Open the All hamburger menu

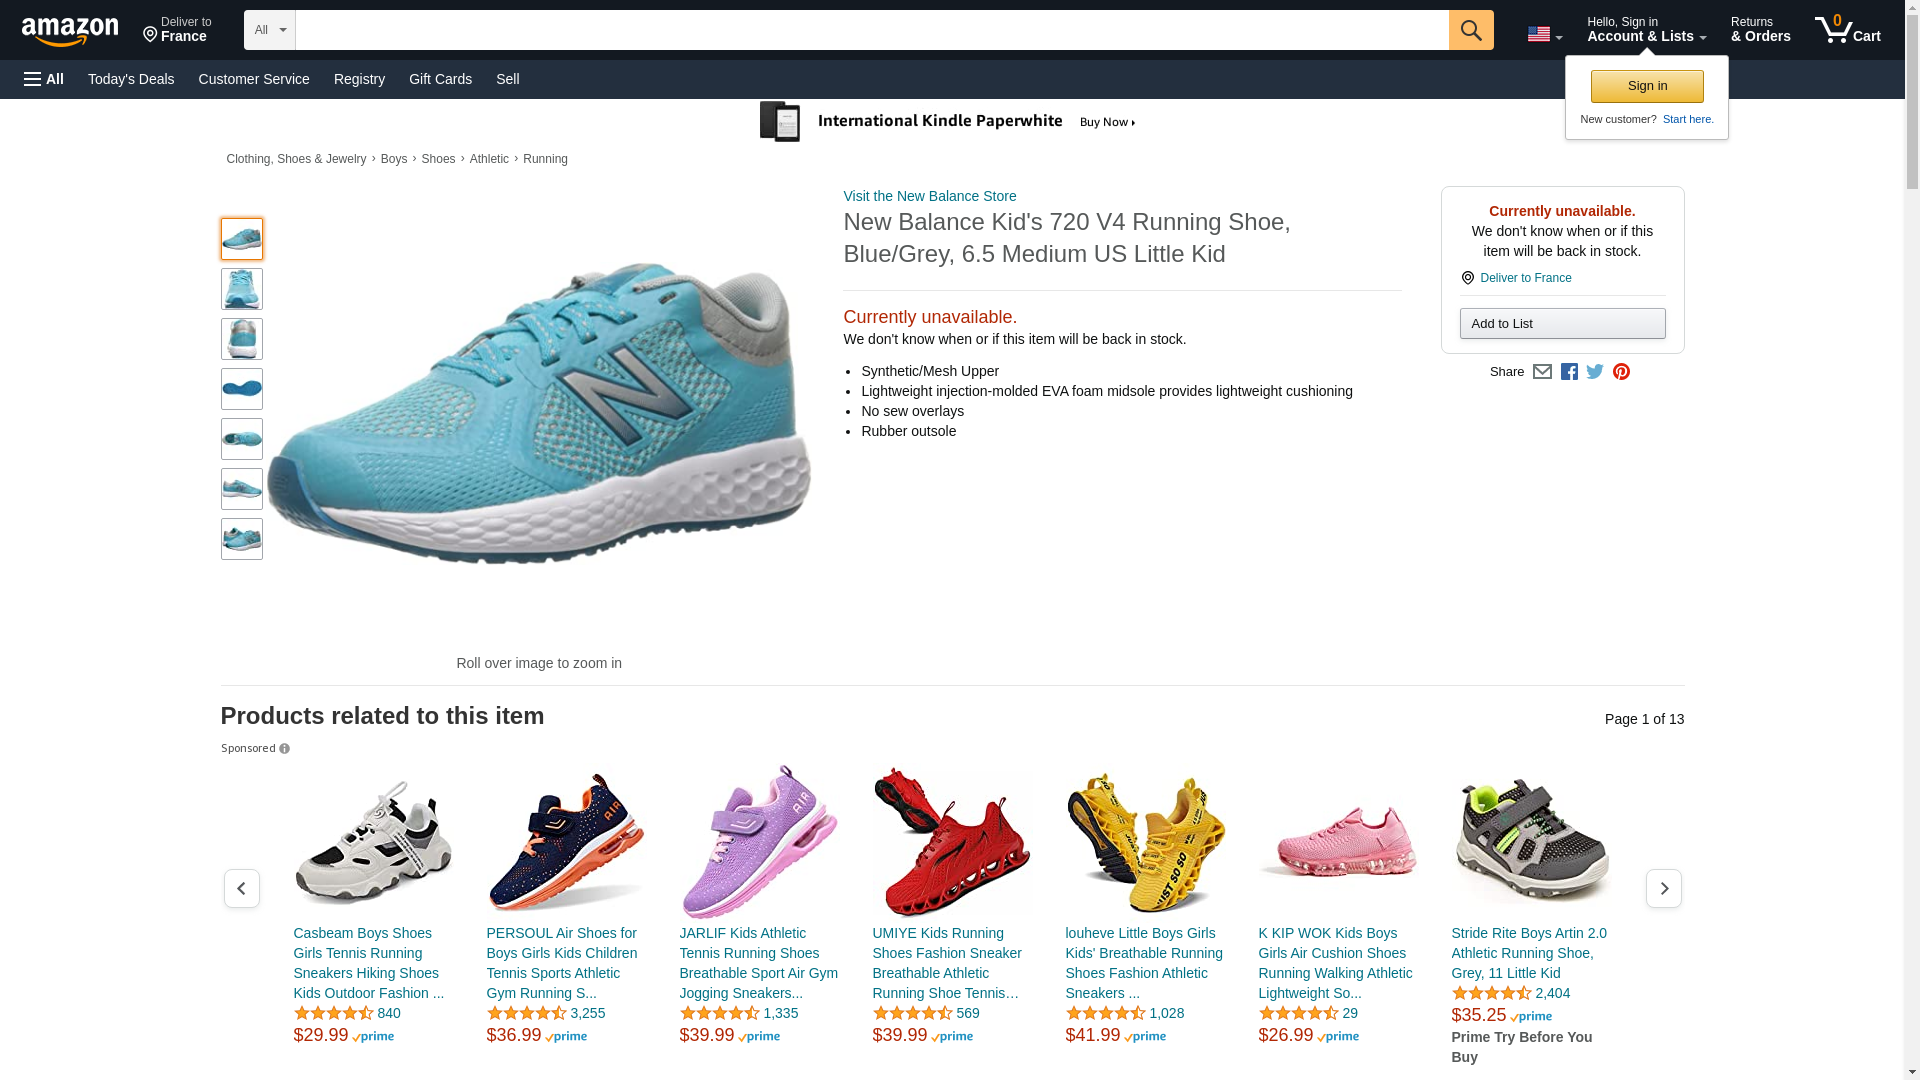[x=44, y=79]
